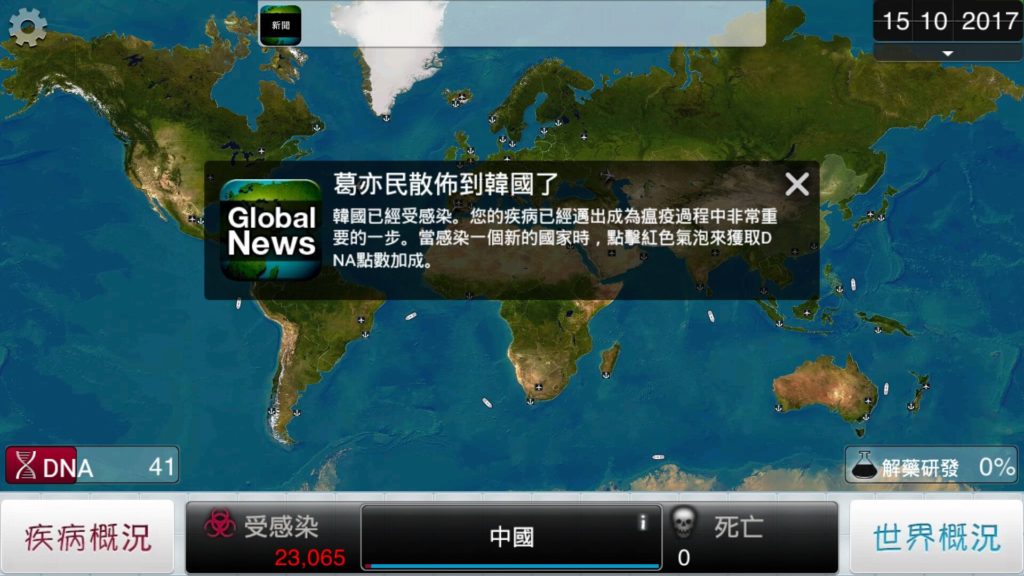Tap the white ship east of Australia
1024x576 pixels.
click(886, 389)
